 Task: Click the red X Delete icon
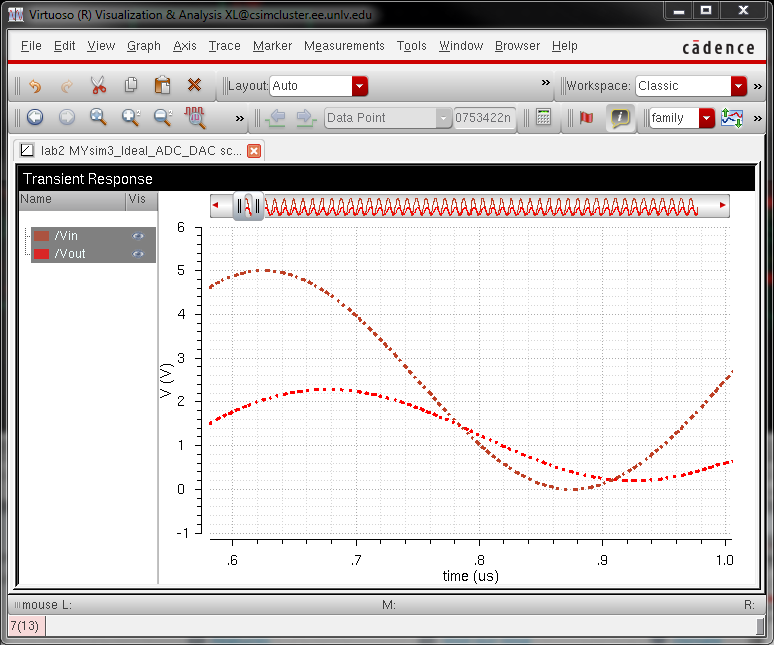195,86
